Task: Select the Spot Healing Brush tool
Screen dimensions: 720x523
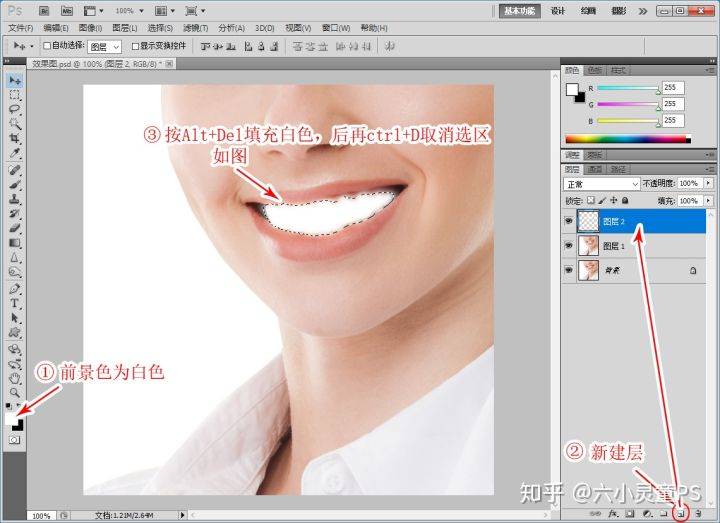Action: click(x=15, y=170)
